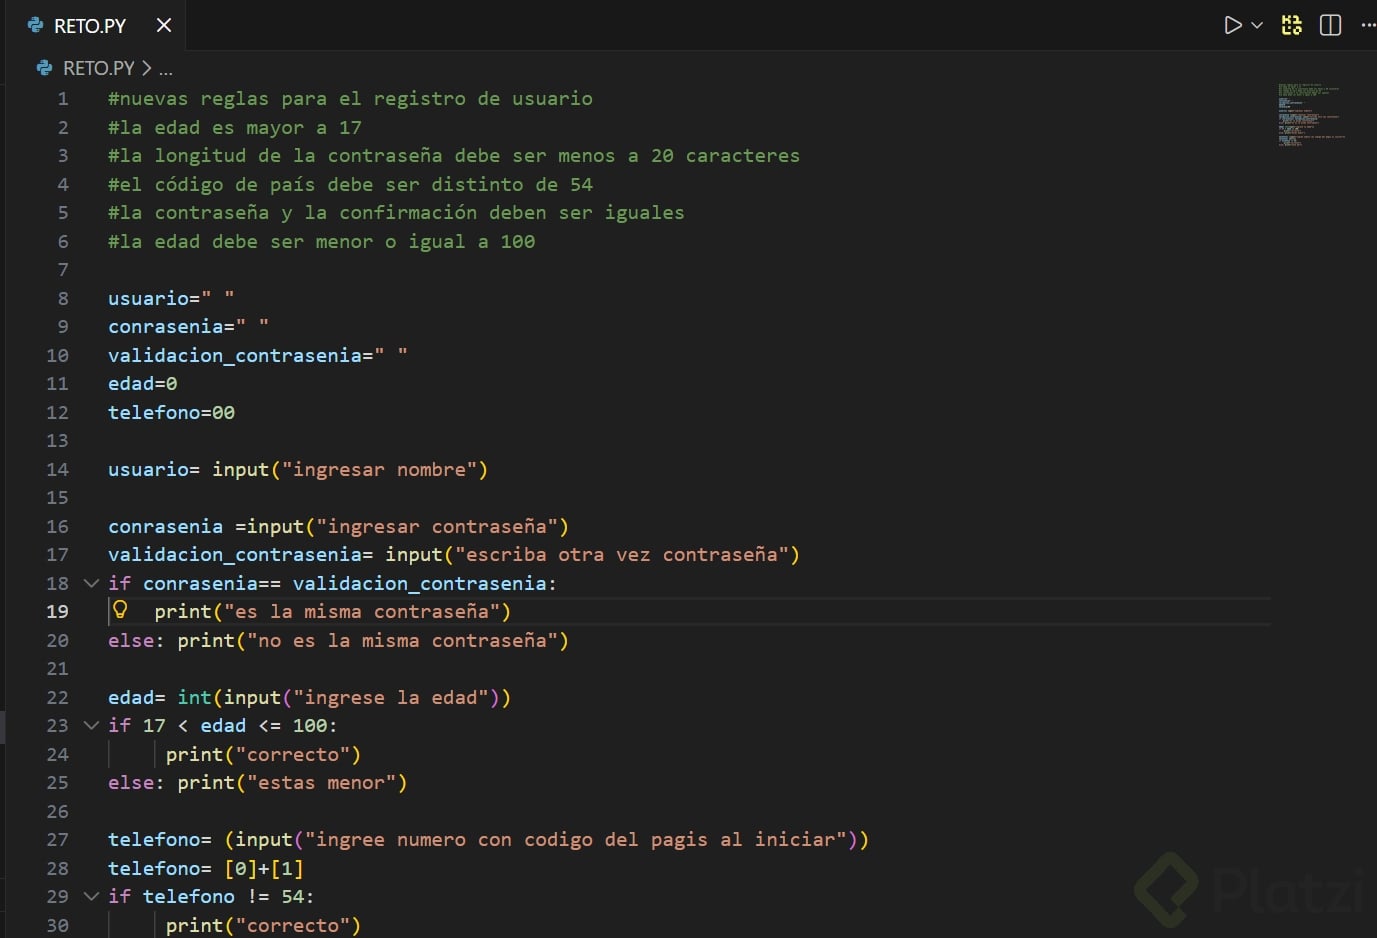The width and height of the screenshot is (1377, 938).
Task: Place cursor on the 'telefono=00' line
Action: 171,412
